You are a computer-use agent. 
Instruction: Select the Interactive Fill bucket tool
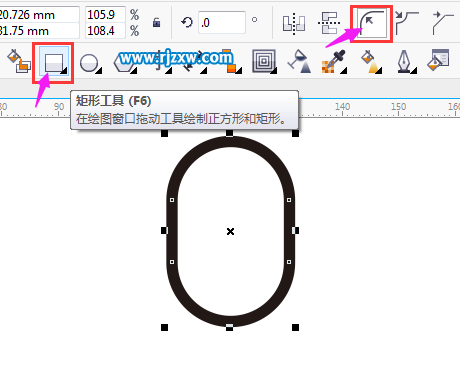tap(371, 61)
